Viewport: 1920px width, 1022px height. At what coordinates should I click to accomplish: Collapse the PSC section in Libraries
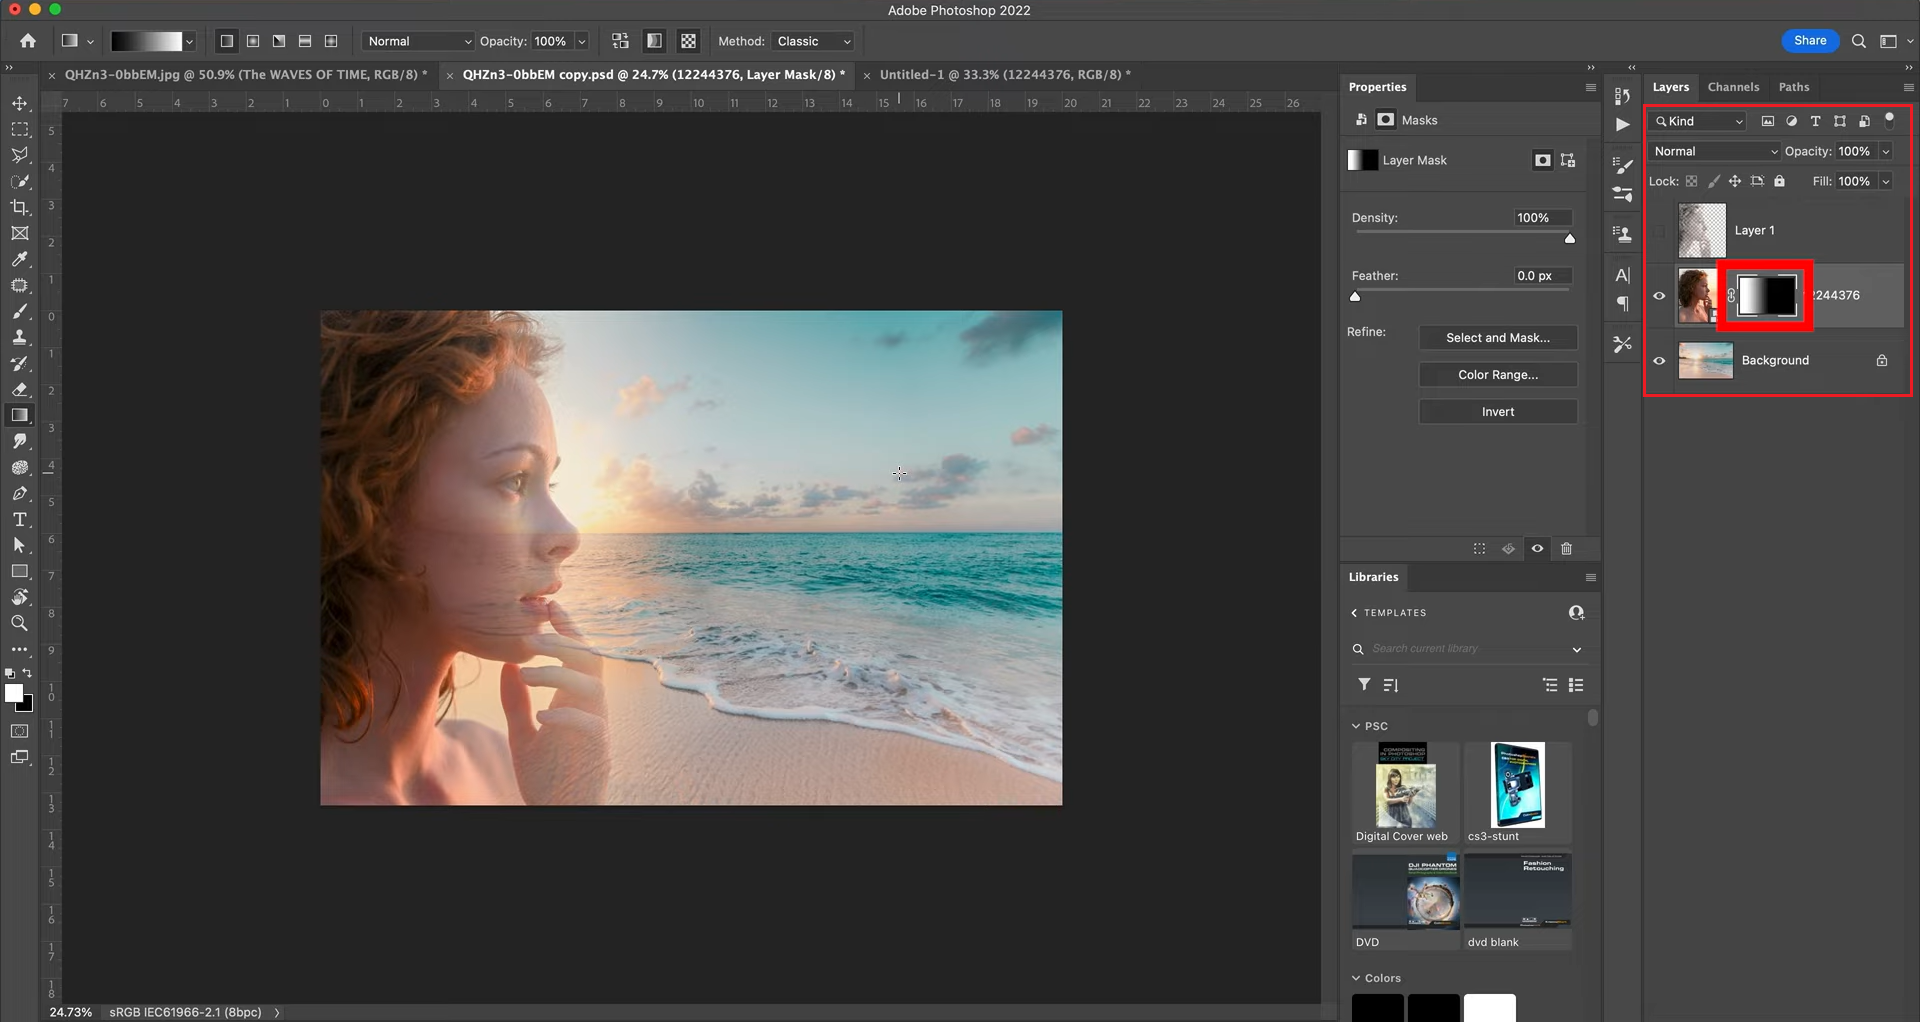coord(1356,725)
